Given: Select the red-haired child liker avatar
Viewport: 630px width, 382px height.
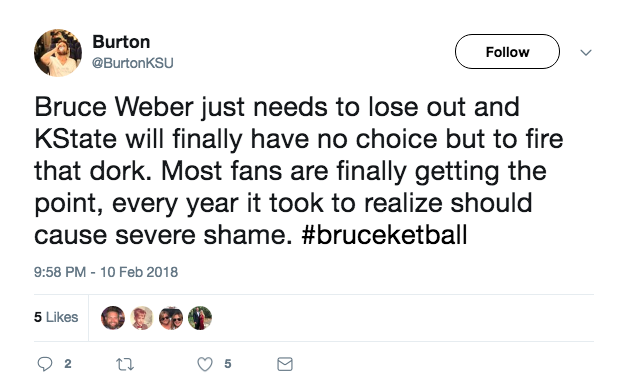Looking at the screenshot, I should point(141,318).
